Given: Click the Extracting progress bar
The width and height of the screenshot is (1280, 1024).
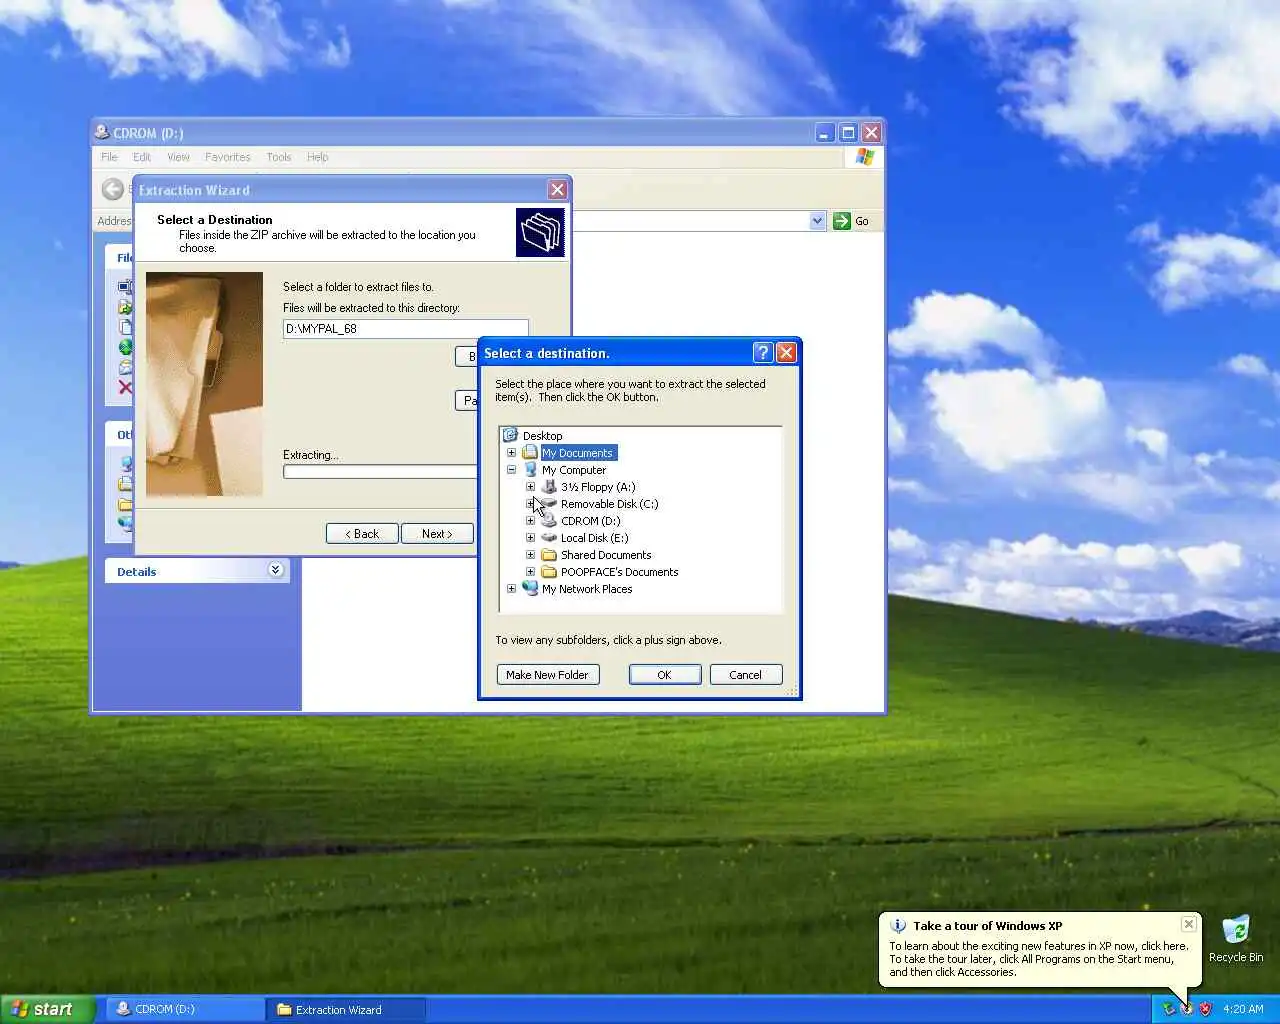Looking at the screenshot, I should pos(380,471).
